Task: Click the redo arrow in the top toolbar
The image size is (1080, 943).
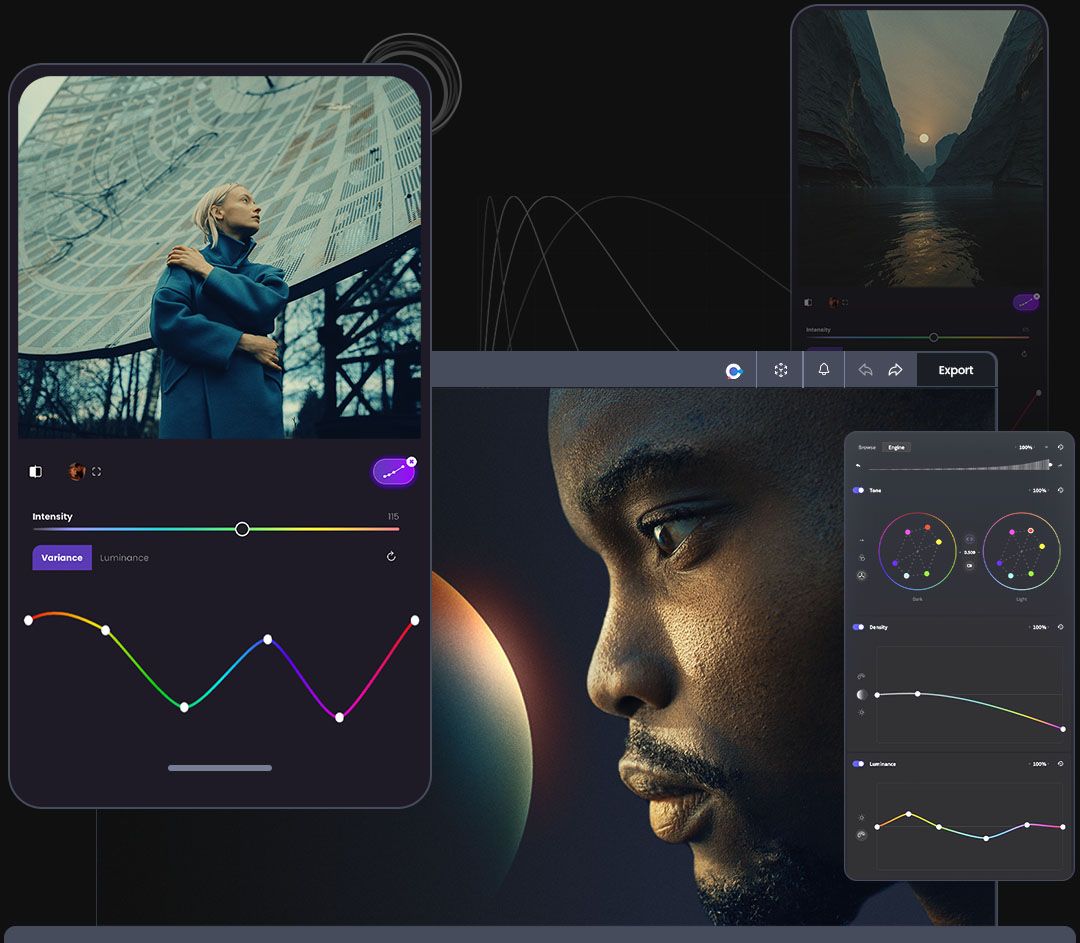Action: point(896,369)
